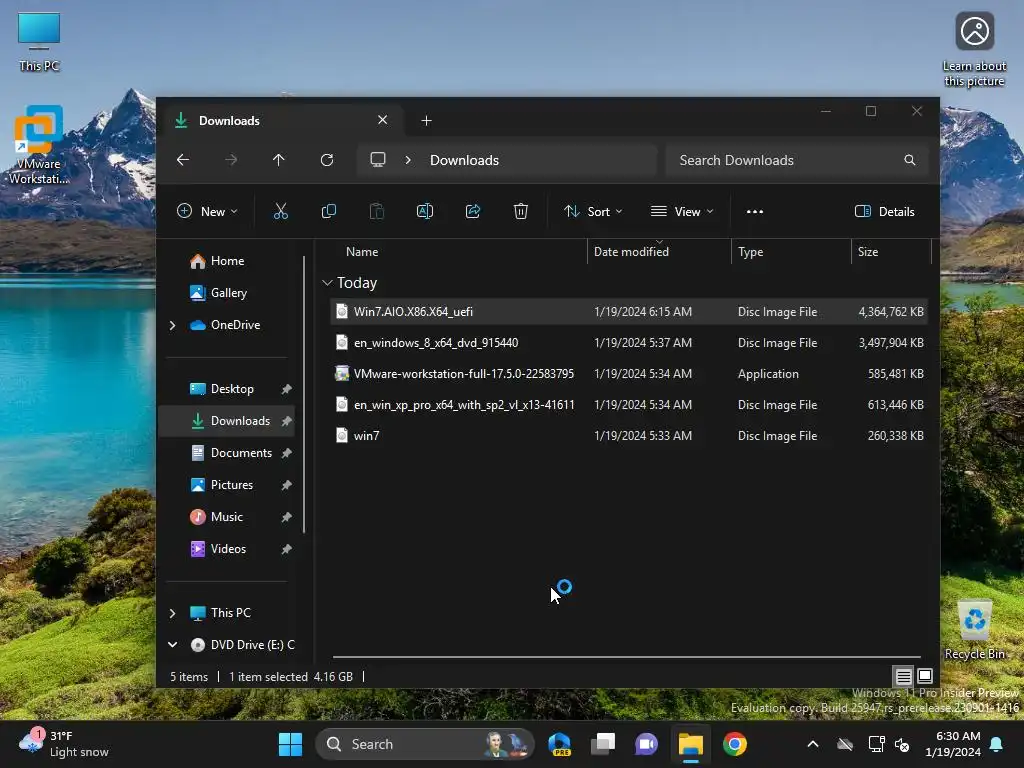Viewport: 1024px width, 768px height.
Task: Select the win7 disc image file
Action: click(629, 436)
